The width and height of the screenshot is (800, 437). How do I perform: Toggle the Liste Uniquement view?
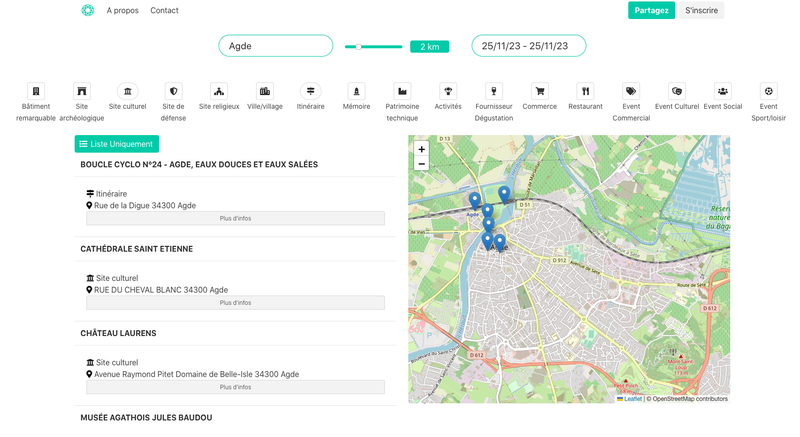[117, 144]
